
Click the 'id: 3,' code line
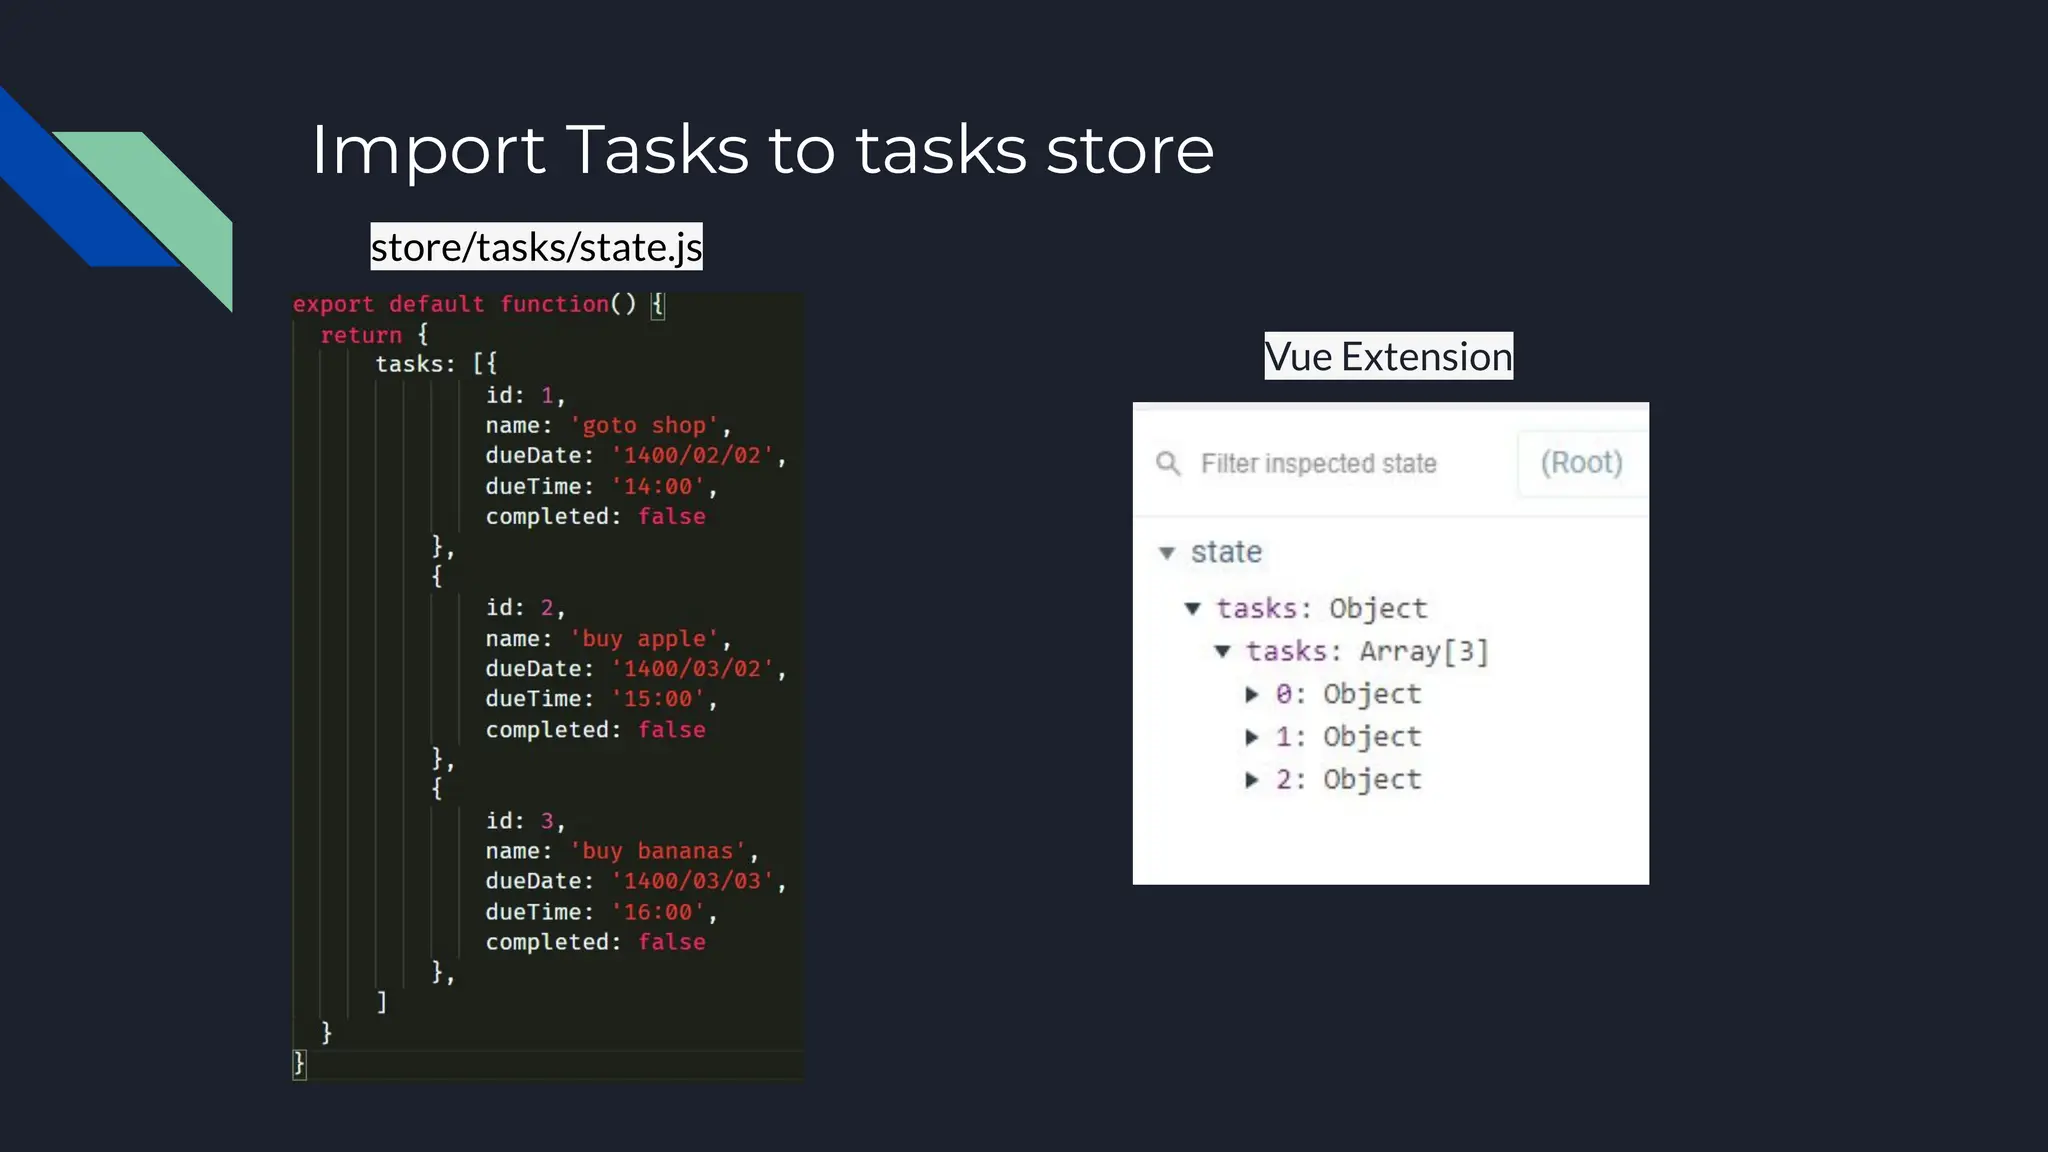(526, 821)
